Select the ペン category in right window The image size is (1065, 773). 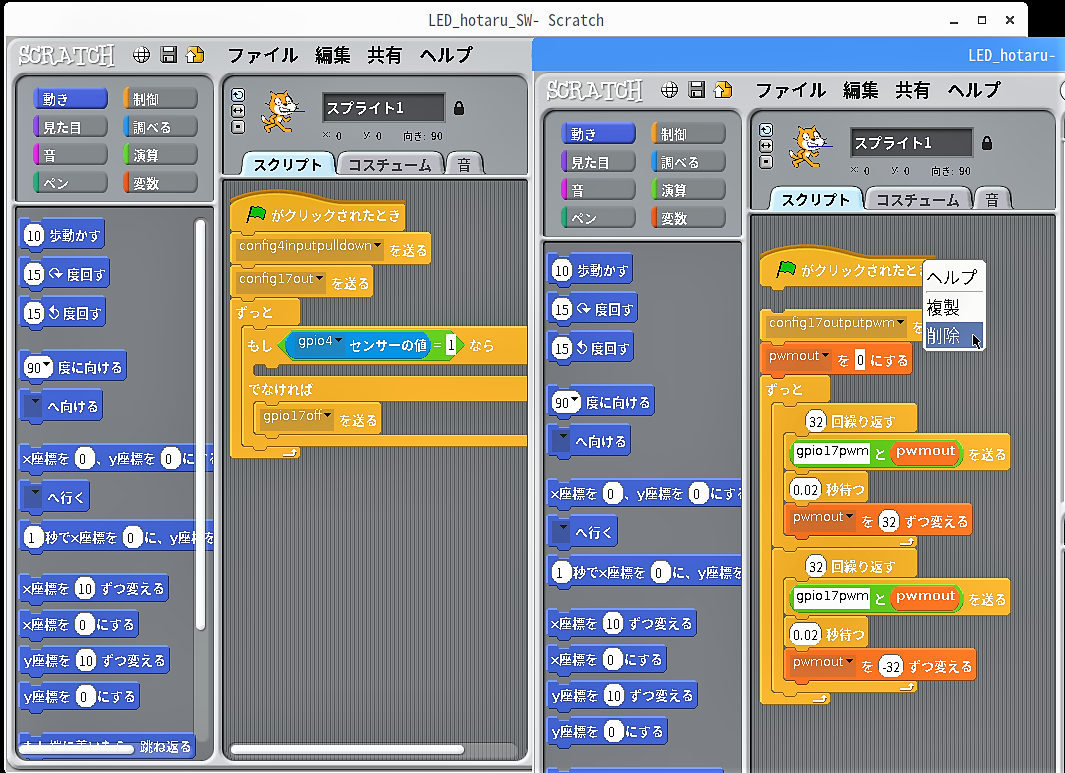598,218
